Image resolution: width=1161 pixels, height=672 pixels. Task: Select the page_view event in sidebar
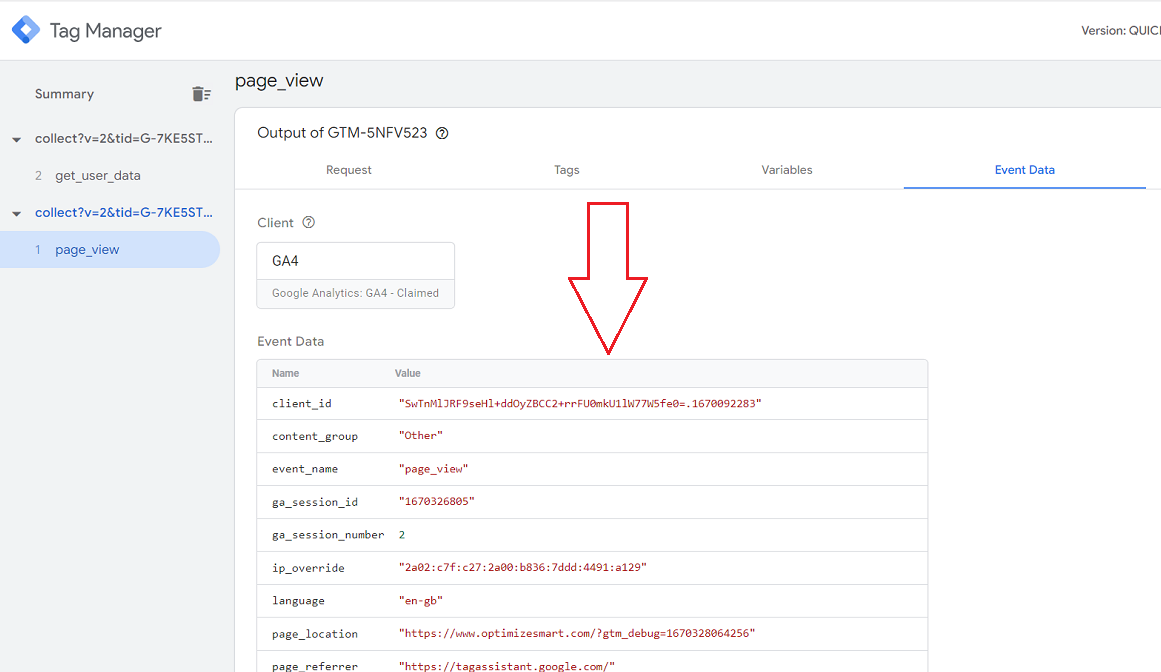point(87,250)
